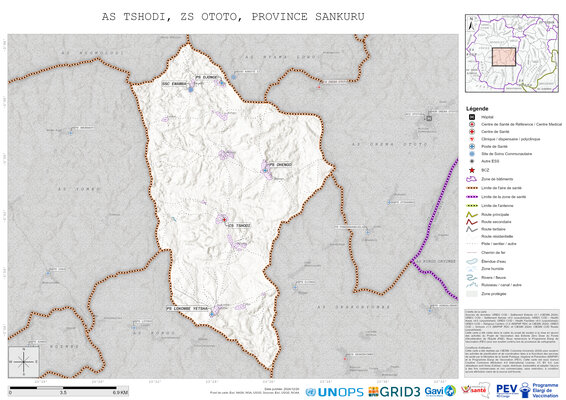This screenshot has height=400, width=566.
Task: Click the hospital marker in AS Okema Ototo
Action: 429,118
